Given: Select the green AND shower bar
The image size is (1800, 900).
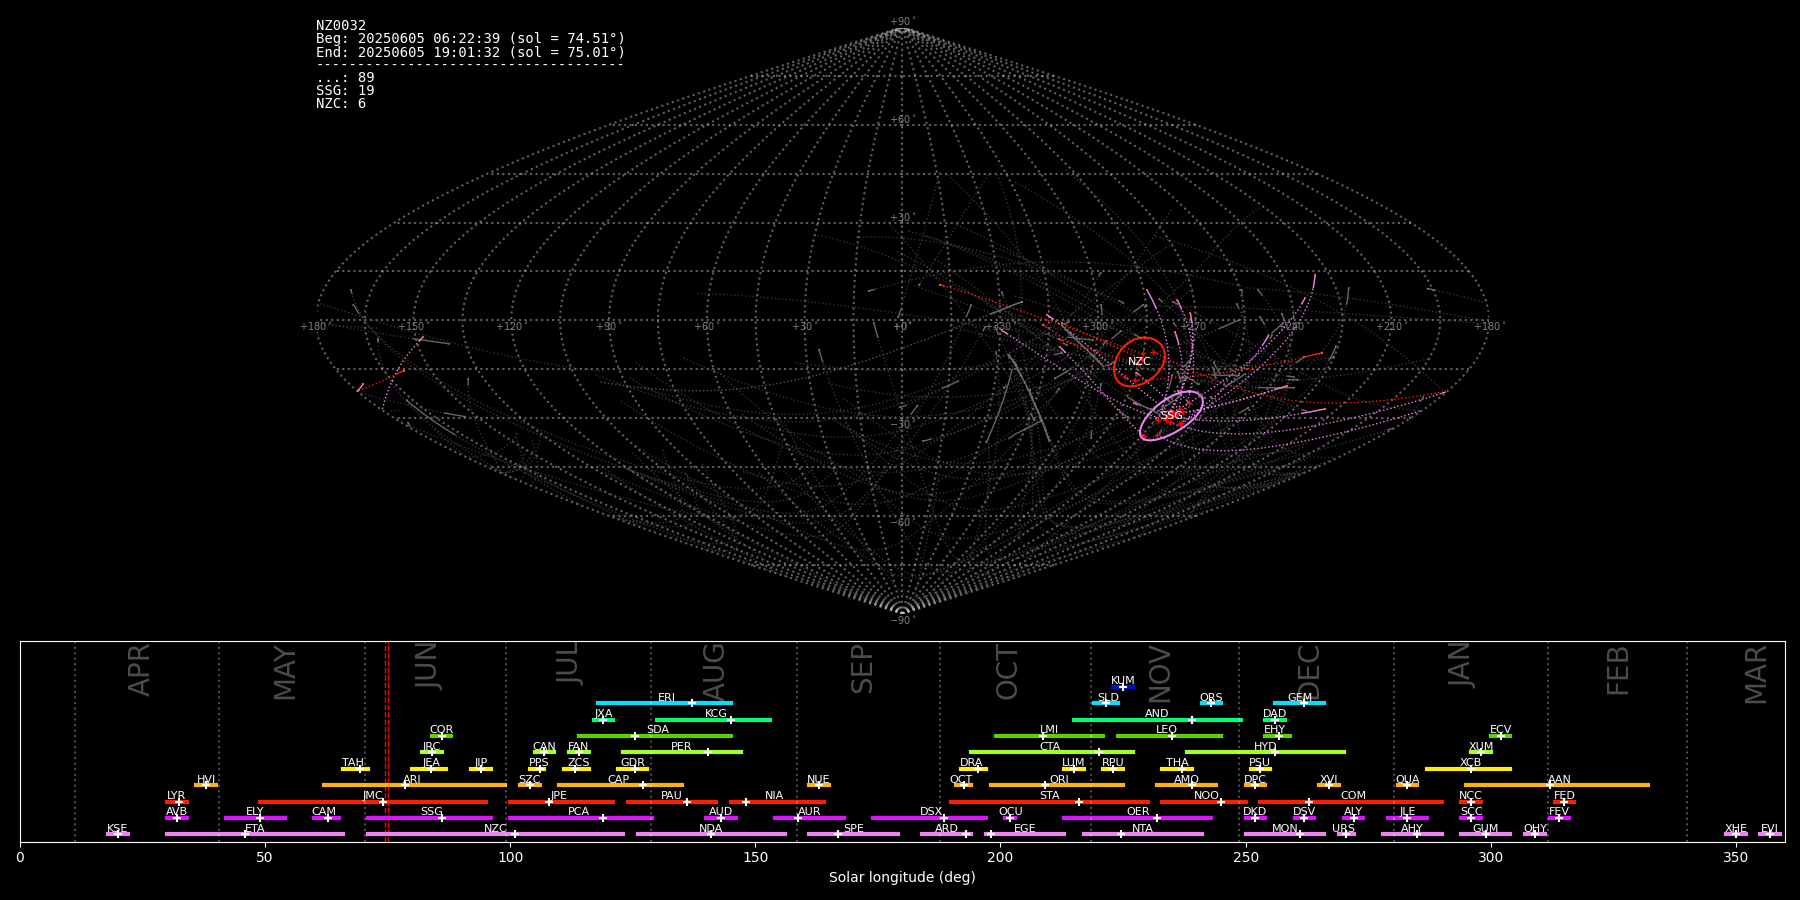Looking at the screenshot, I should pyautogui.click(x=1157, y=720).
